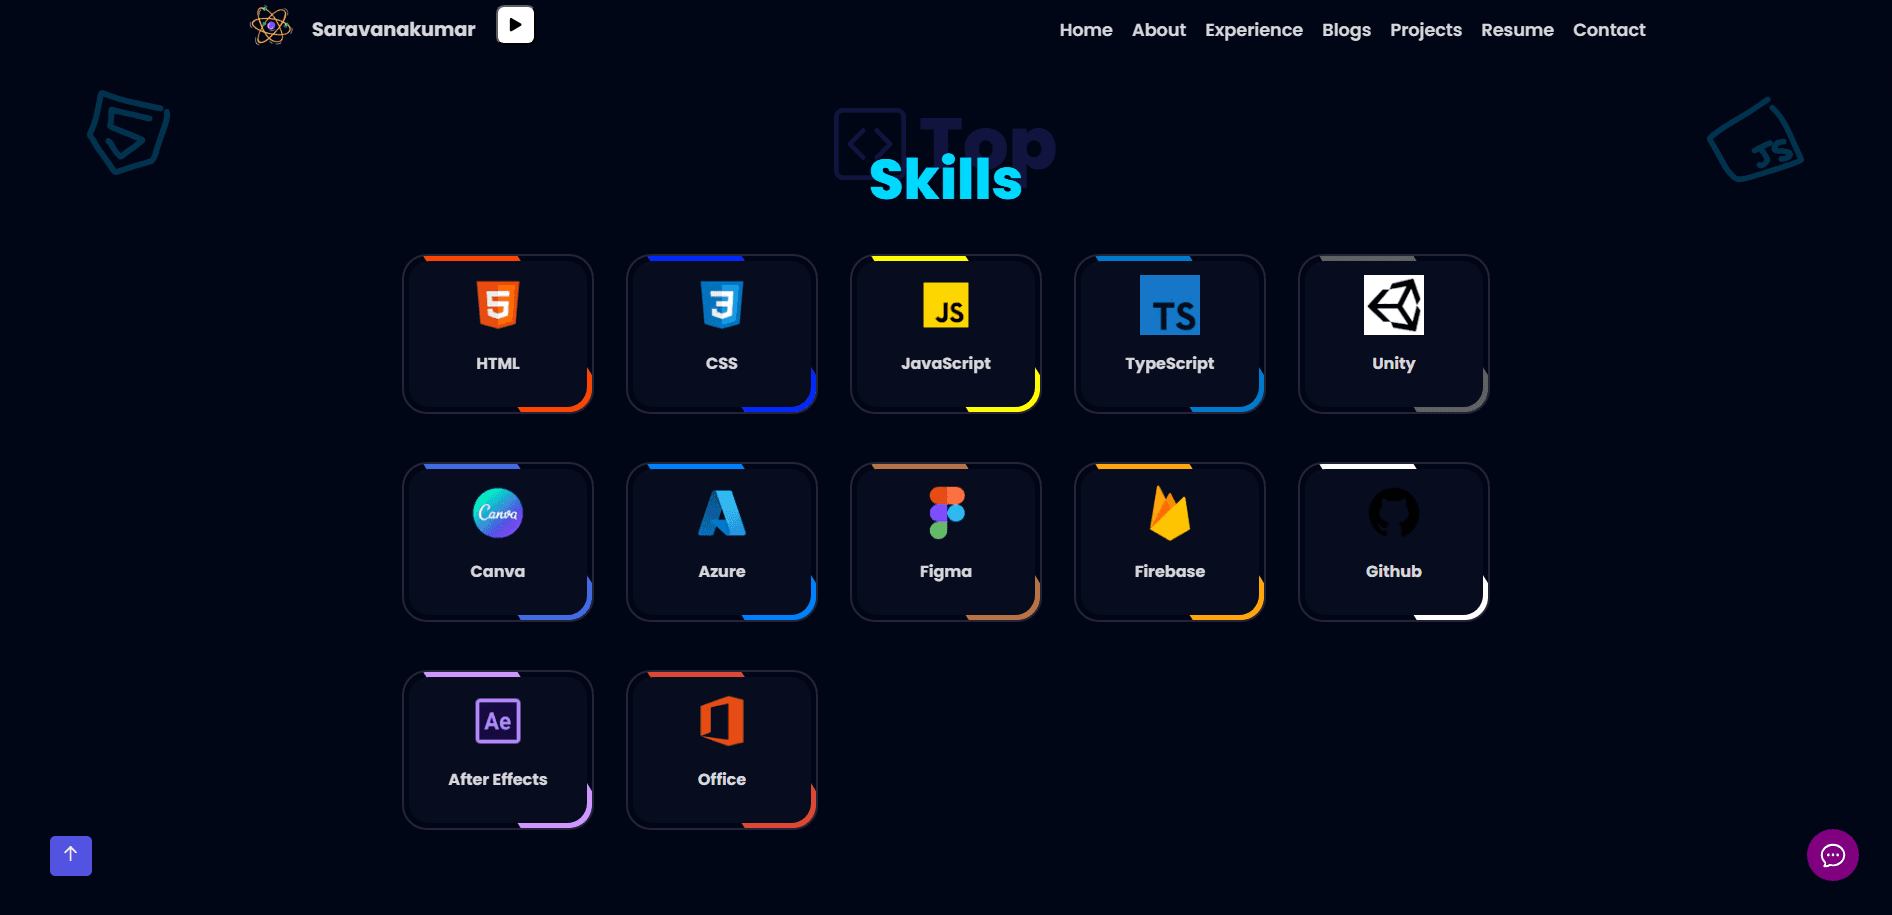Click the white play button in header
Image resolution: width=1892 pixels, height=915 pixels.
[x=515, y=25]
